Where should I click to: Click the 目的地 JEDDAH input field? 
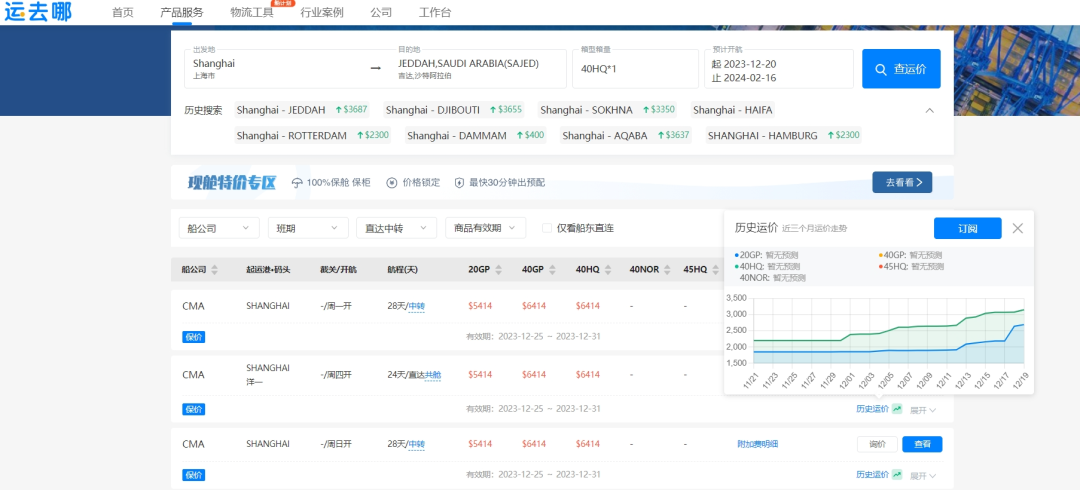479,68
